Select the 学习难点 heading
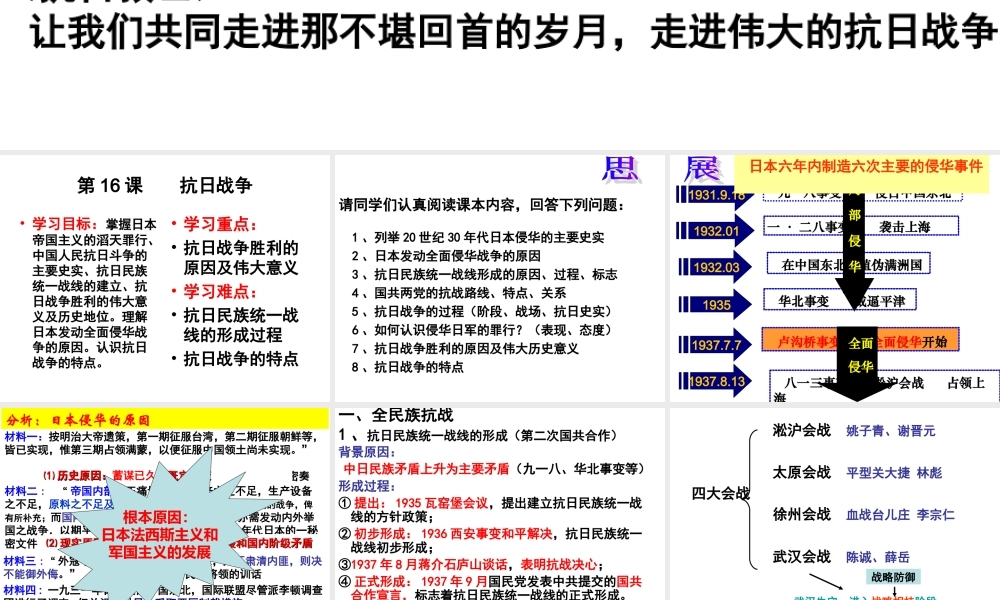Image resolution: width=1000 pixels, height=600 pixels. [x=220, y=291]
